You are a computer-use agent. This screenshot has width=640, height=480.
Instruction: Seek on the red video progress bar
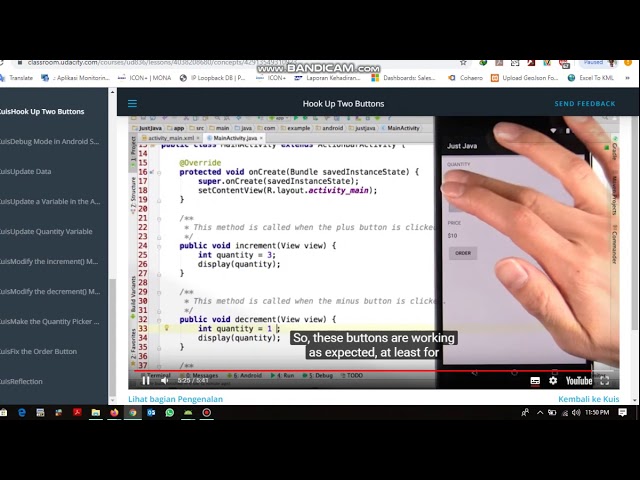[x=376, y=371]
